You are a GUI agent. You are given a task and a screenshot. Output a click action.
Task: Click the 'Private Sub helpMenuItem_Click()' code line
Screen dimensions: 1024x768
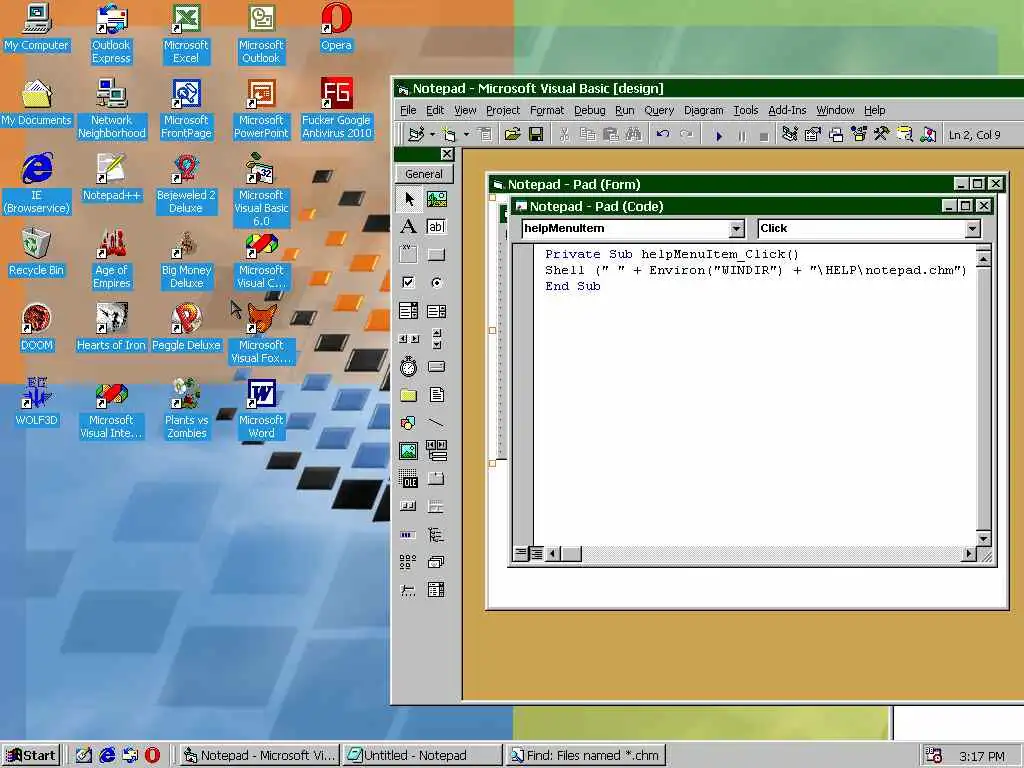[x=672, y=255]
